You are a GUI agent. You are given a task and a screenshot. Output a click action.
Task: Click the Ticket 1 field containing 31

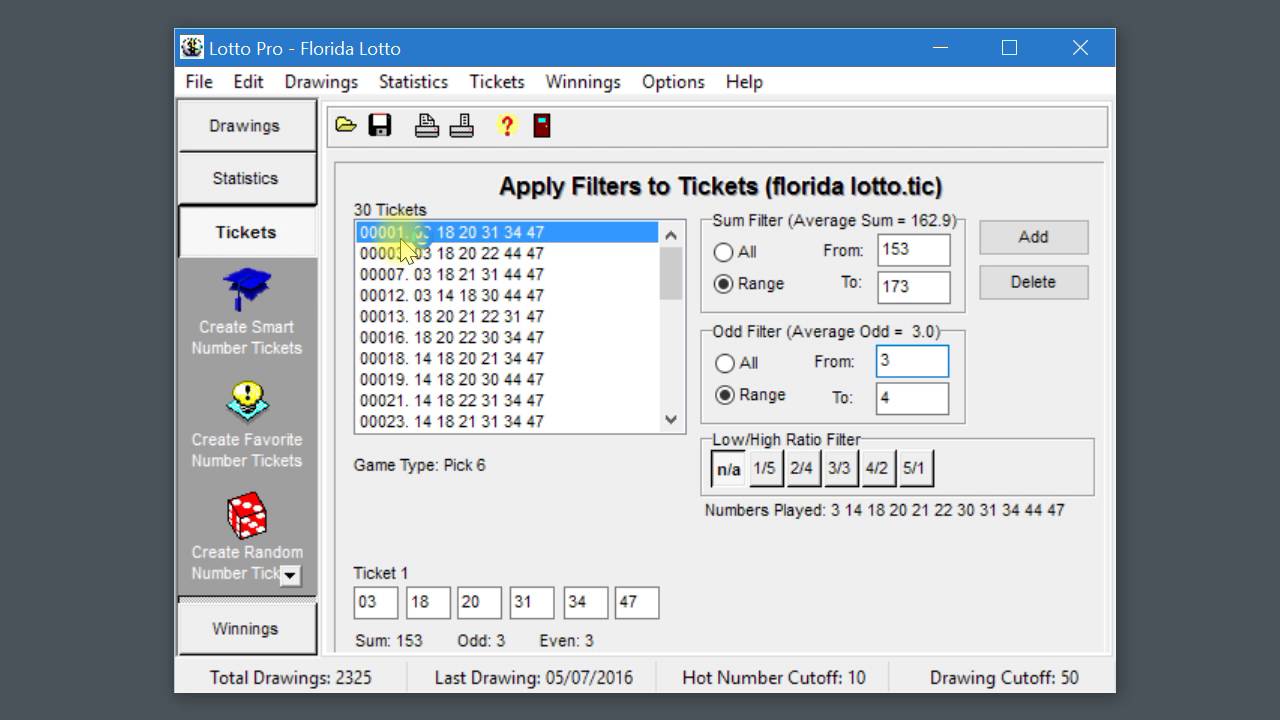(532, 602)
